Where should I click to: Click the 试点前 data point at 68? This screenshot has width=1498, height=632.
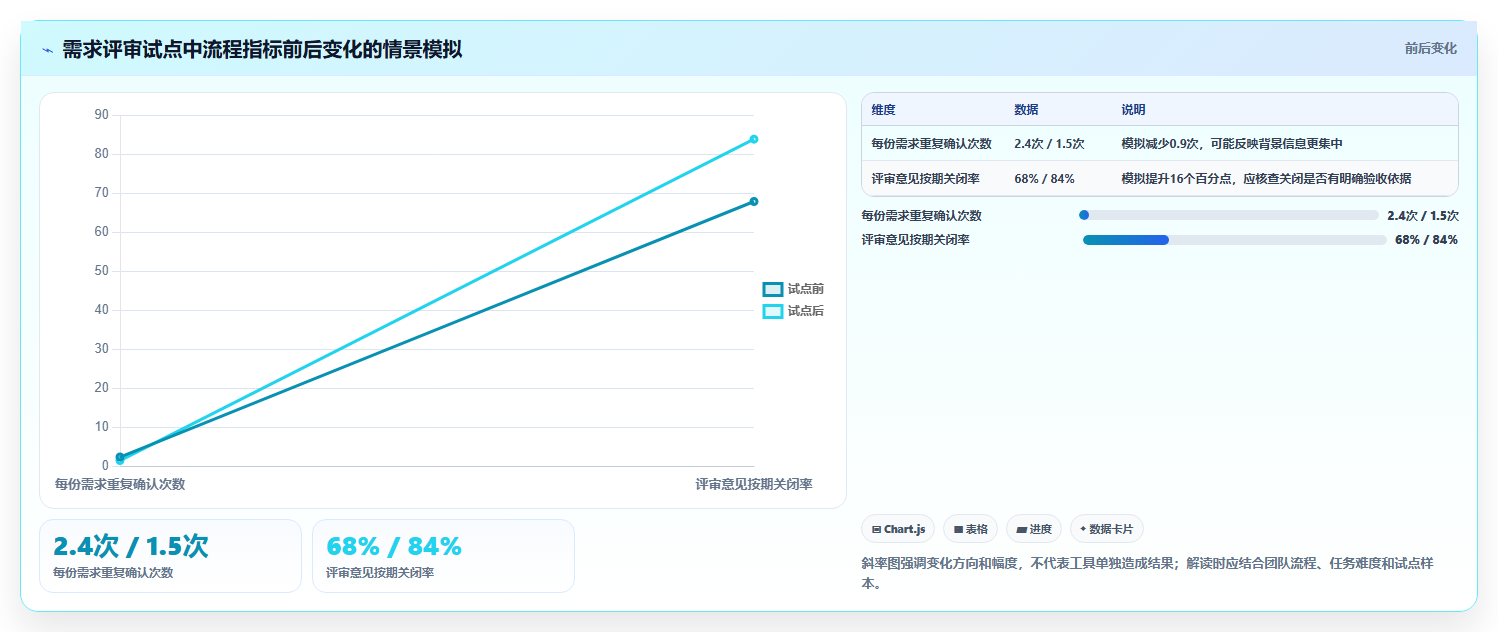coord(754,201)
